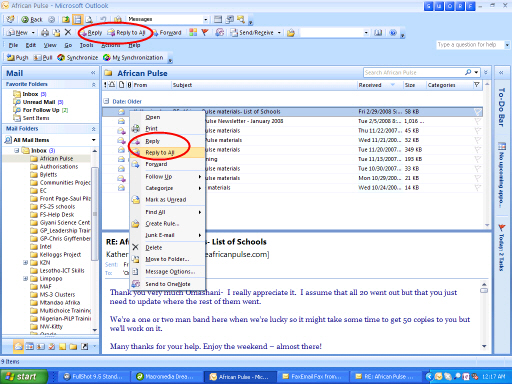Click the Categorize colored squares icon
512x384 pixels.
pos(193,32)
